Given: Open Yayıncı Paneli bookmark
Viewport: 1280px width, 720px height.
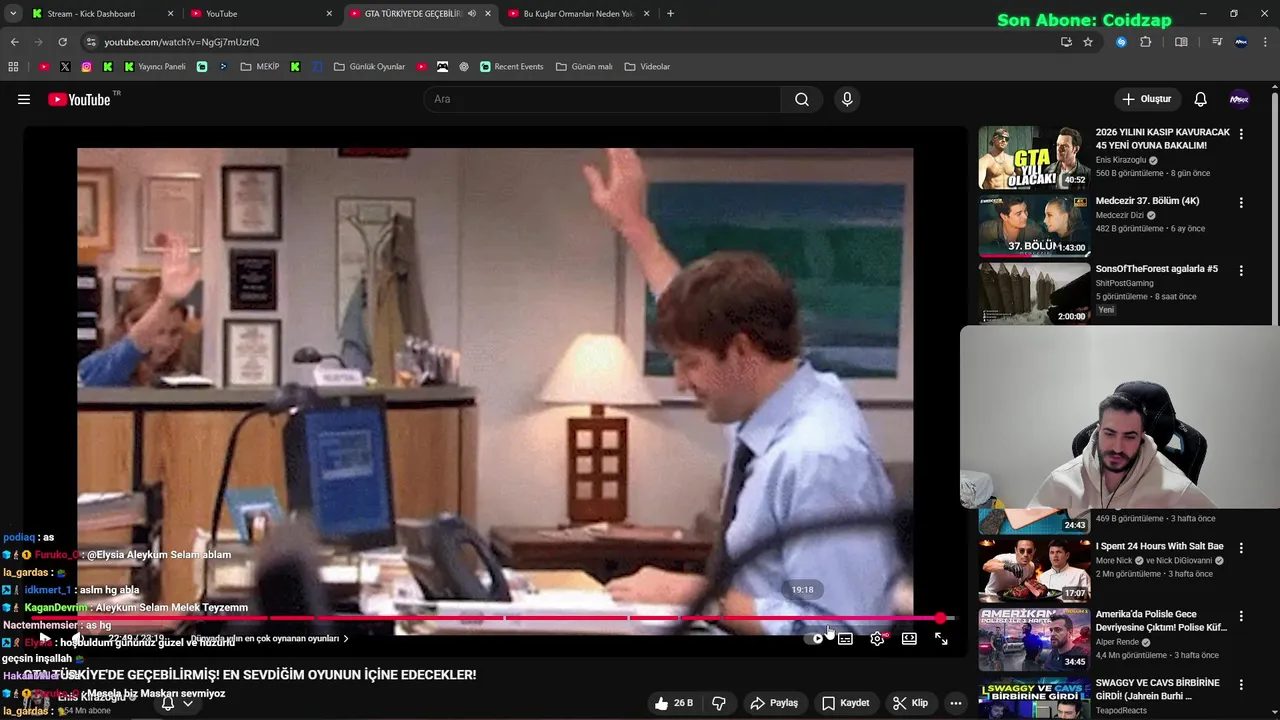Looking at the screenshot, I should (155, 67).
